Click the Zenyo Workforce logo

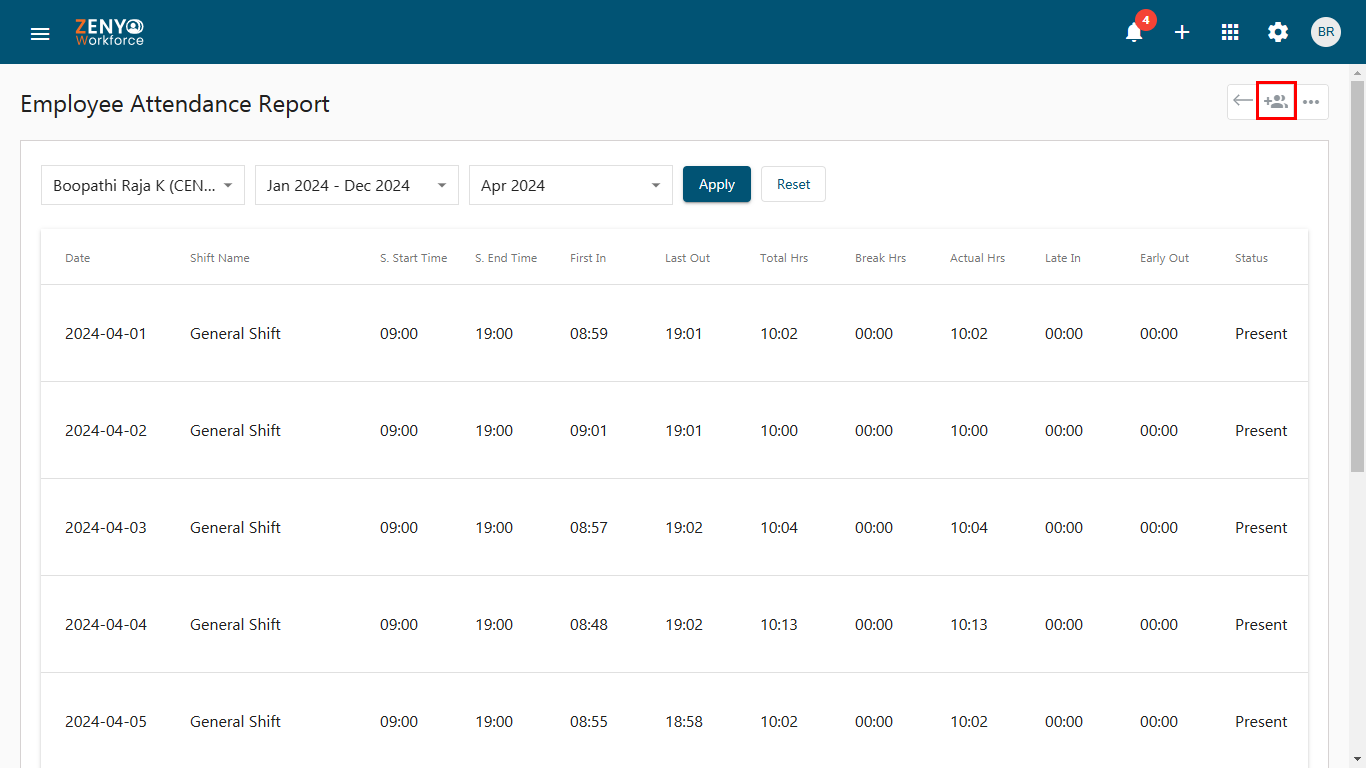click(x=109, y=33)
